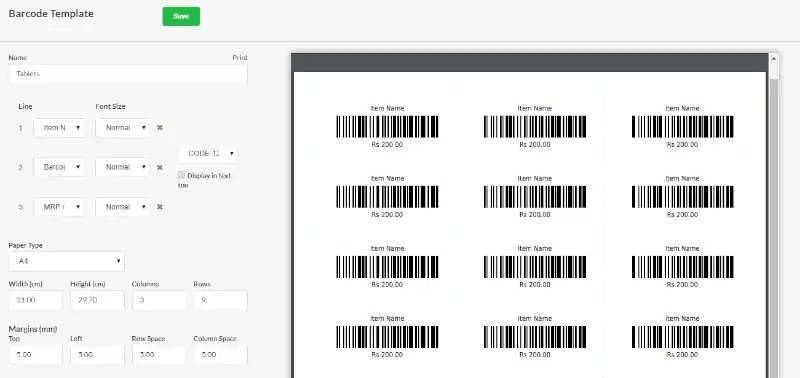Remove line 1 with its X icon
This screenshot has height=378, width=800.
(x=160, y=128)
